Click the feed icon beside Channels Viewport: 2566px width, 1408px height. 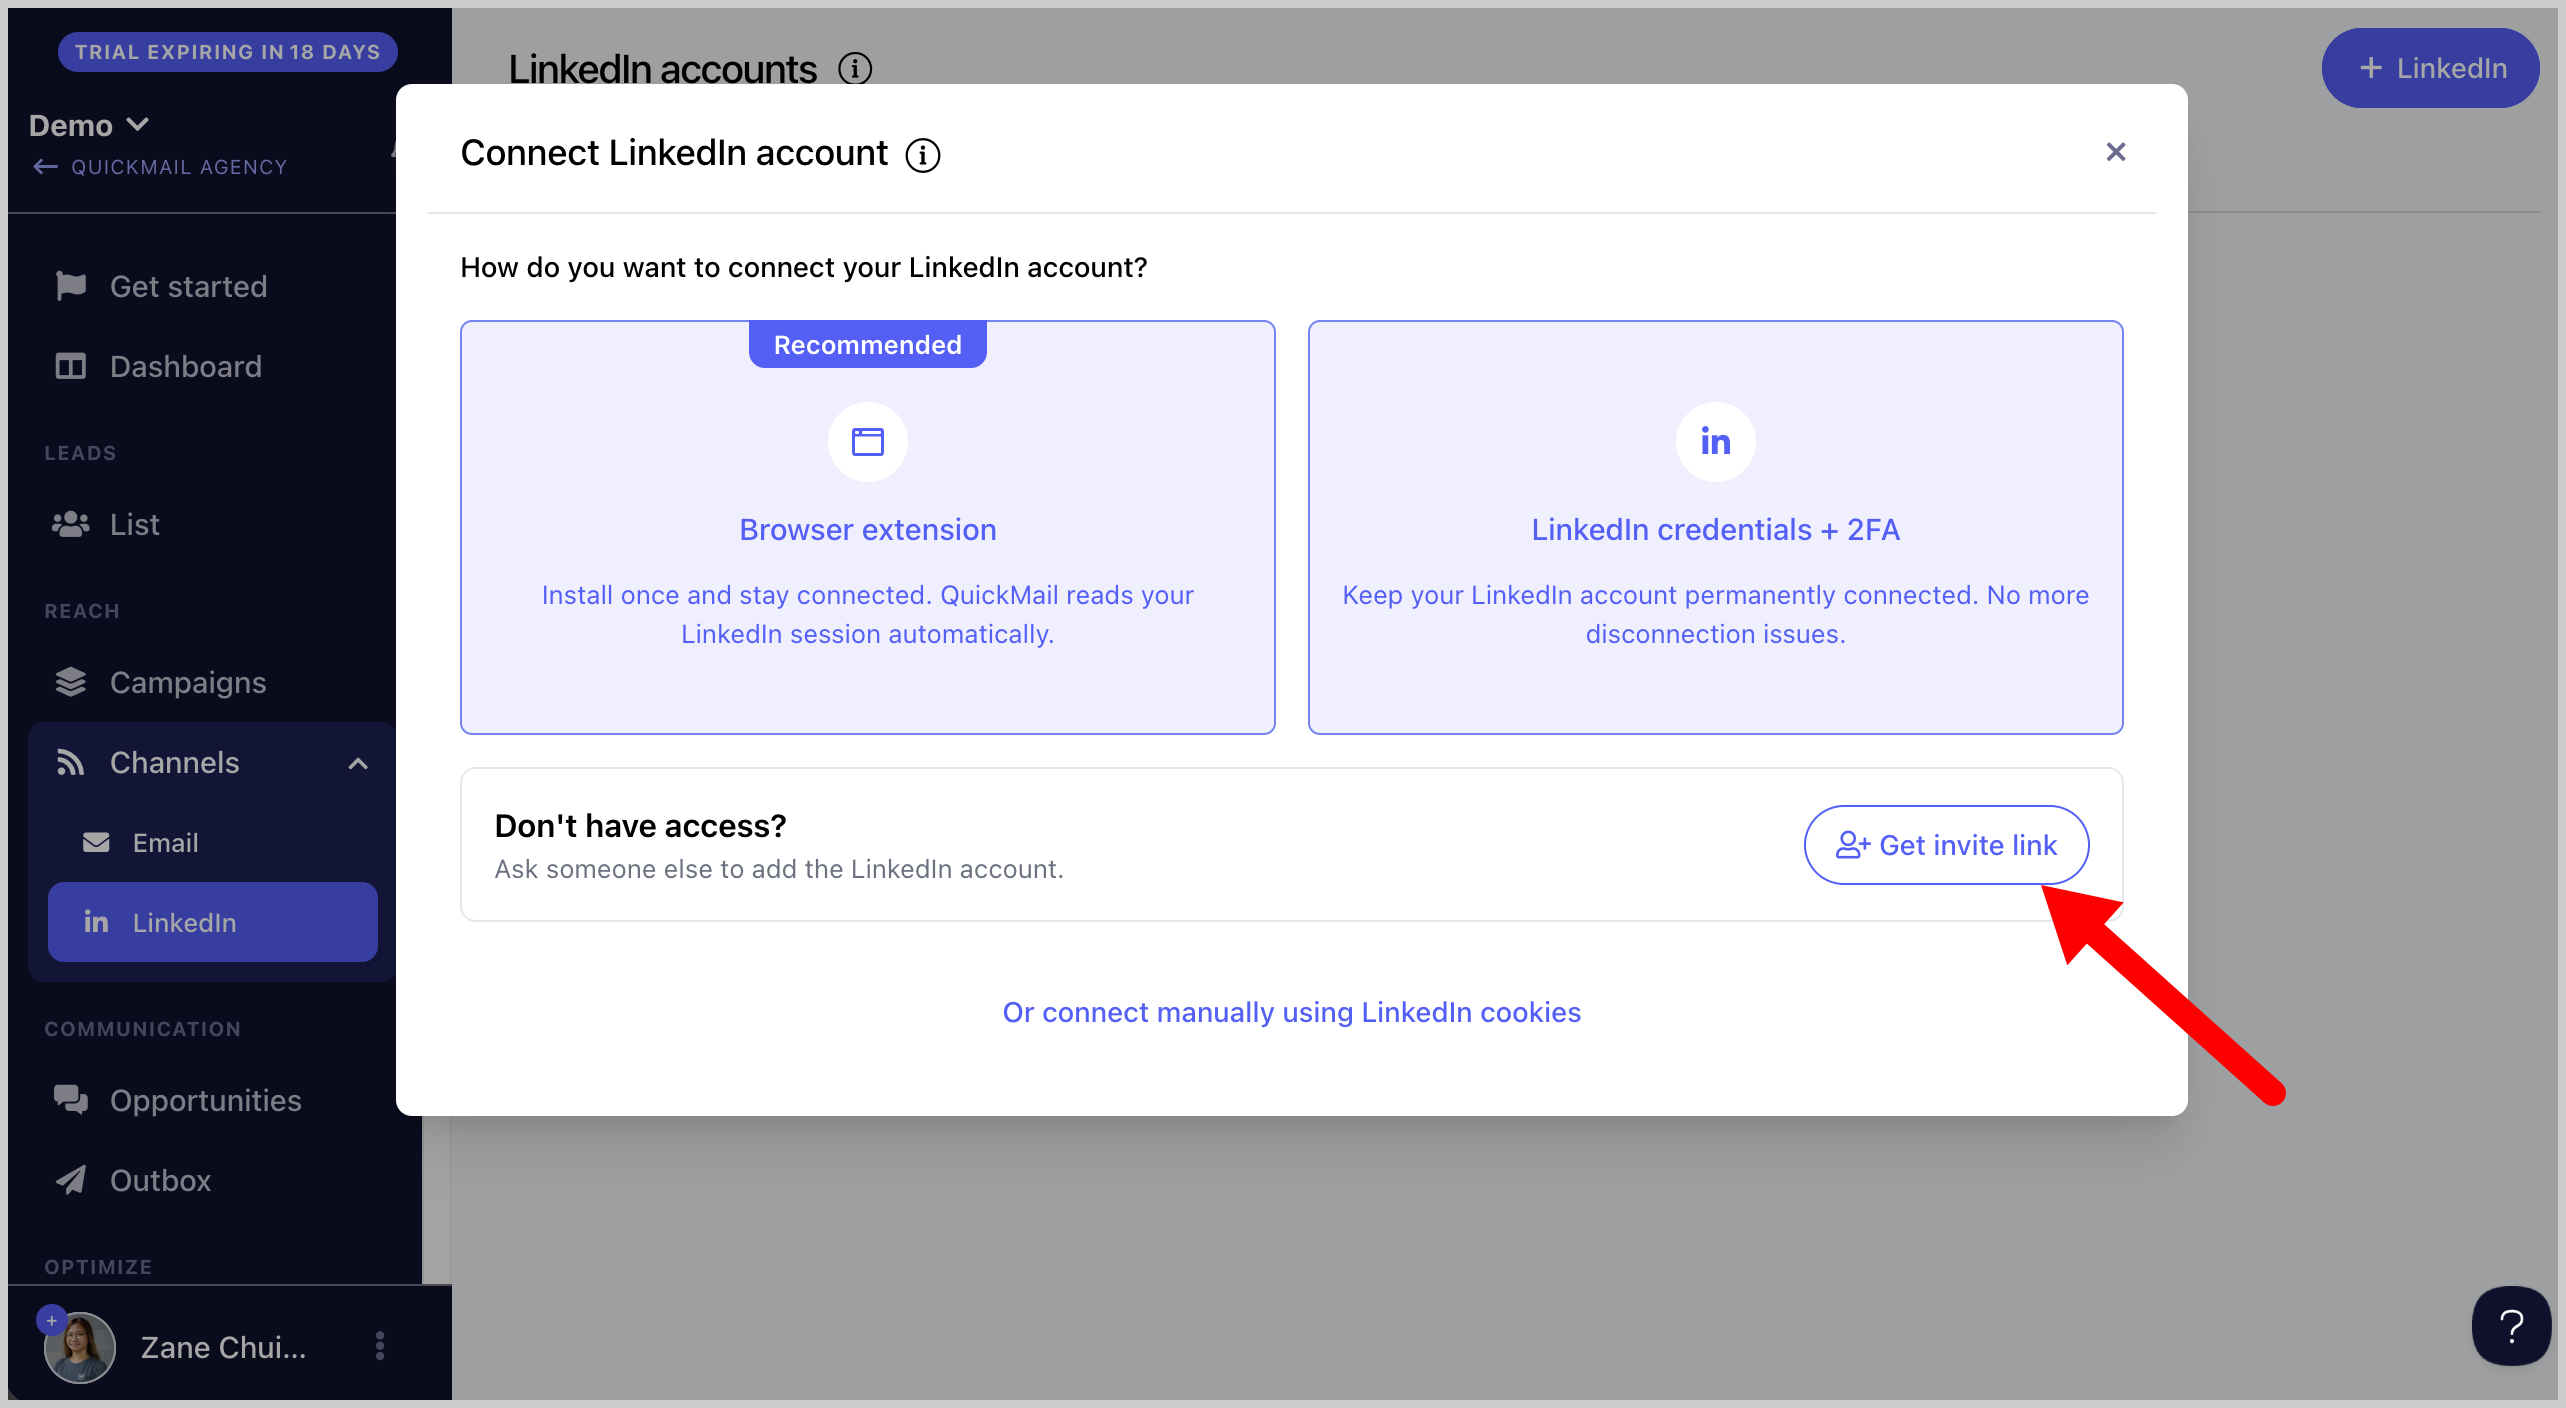[70, 762]
